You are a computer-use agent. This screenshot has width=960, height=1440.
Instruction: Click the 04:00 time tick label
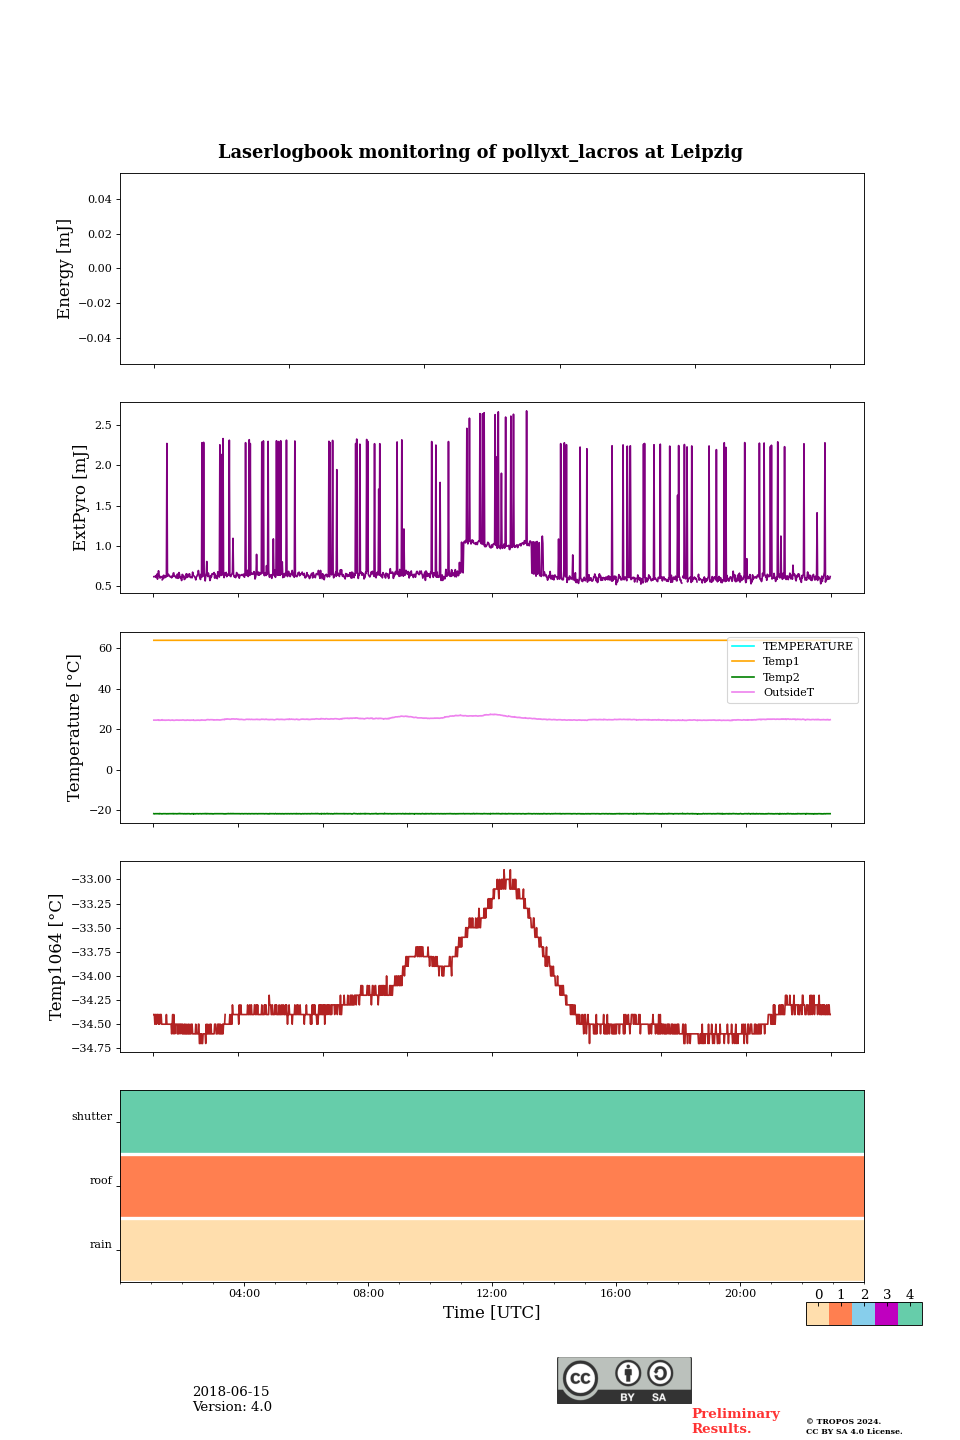[244, 1294]
